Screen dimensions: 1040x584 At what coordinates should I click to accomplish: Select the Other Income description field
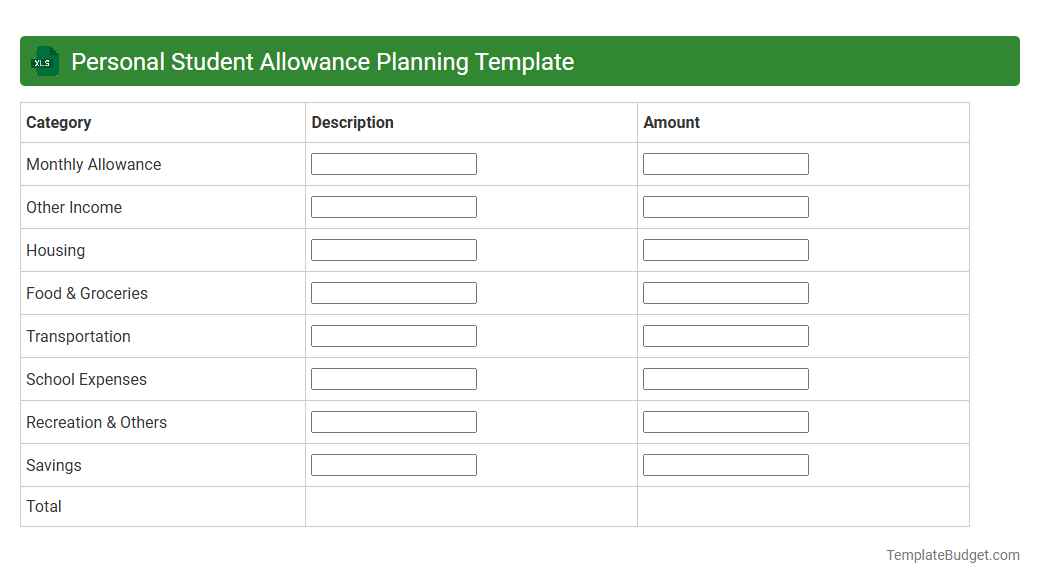[x=393, y=206]
